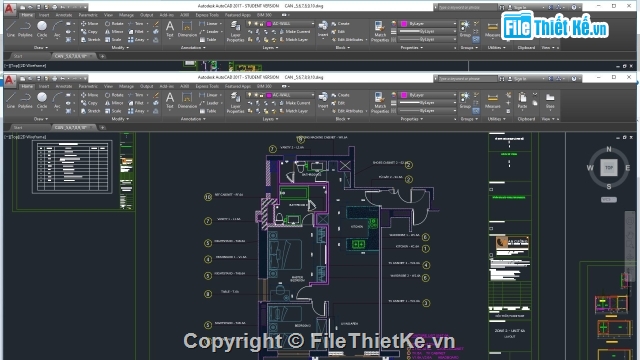Expand Annotation panel title in lower window
Image resolution: width=640 pixels, height=360 pixels.
pyautogui.click(x=193, y=119)
